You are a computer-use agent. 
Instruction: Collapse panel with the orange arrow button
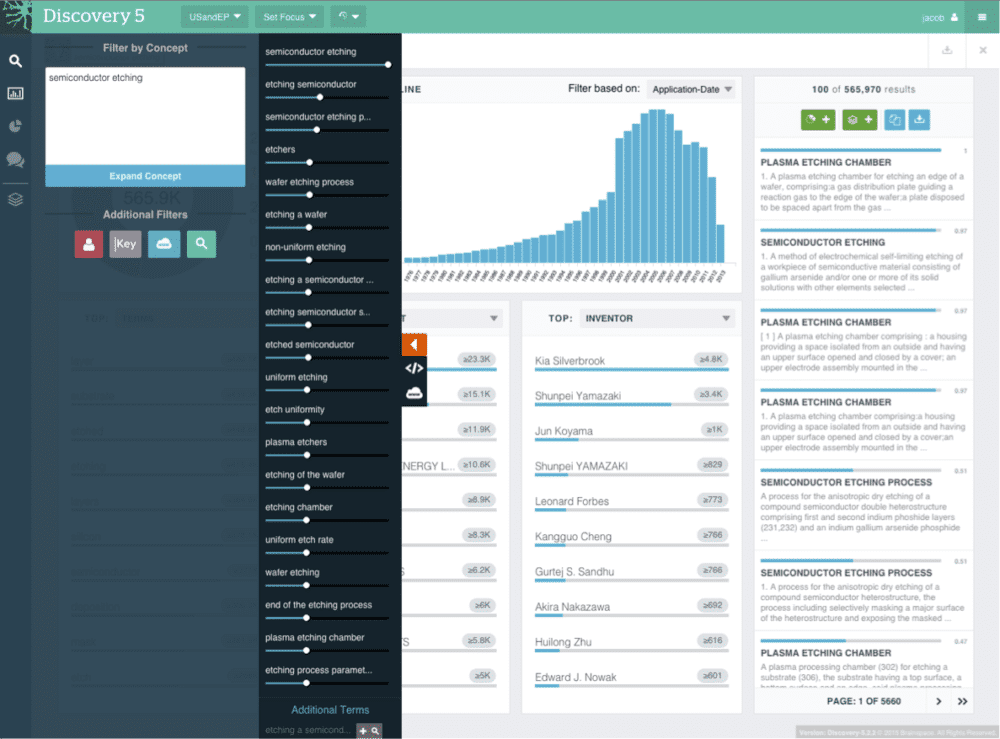pos(414,345)
